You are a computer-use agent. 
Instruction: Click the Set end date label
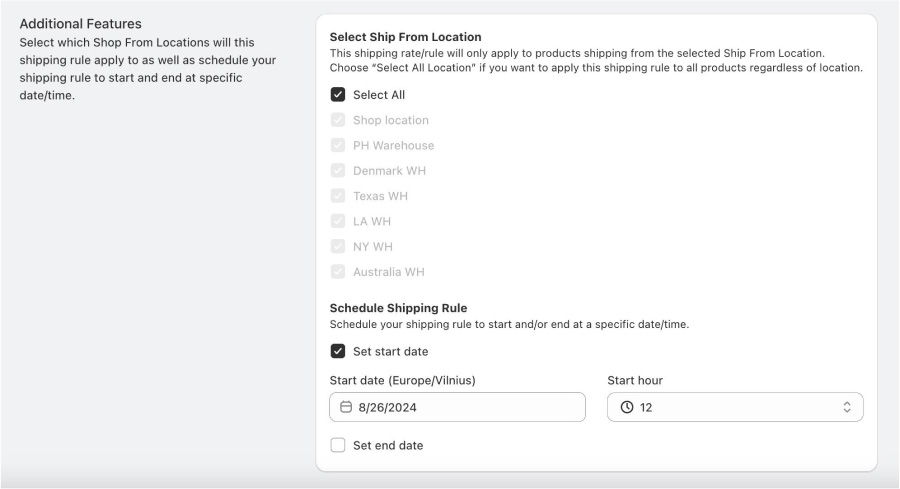tap(388, 445)
